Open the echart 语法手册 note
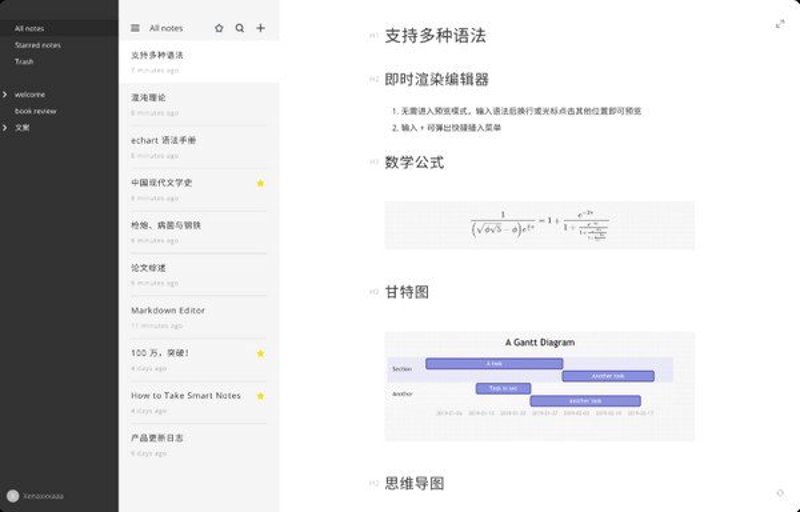800x512 pixels. coord(199,147)
